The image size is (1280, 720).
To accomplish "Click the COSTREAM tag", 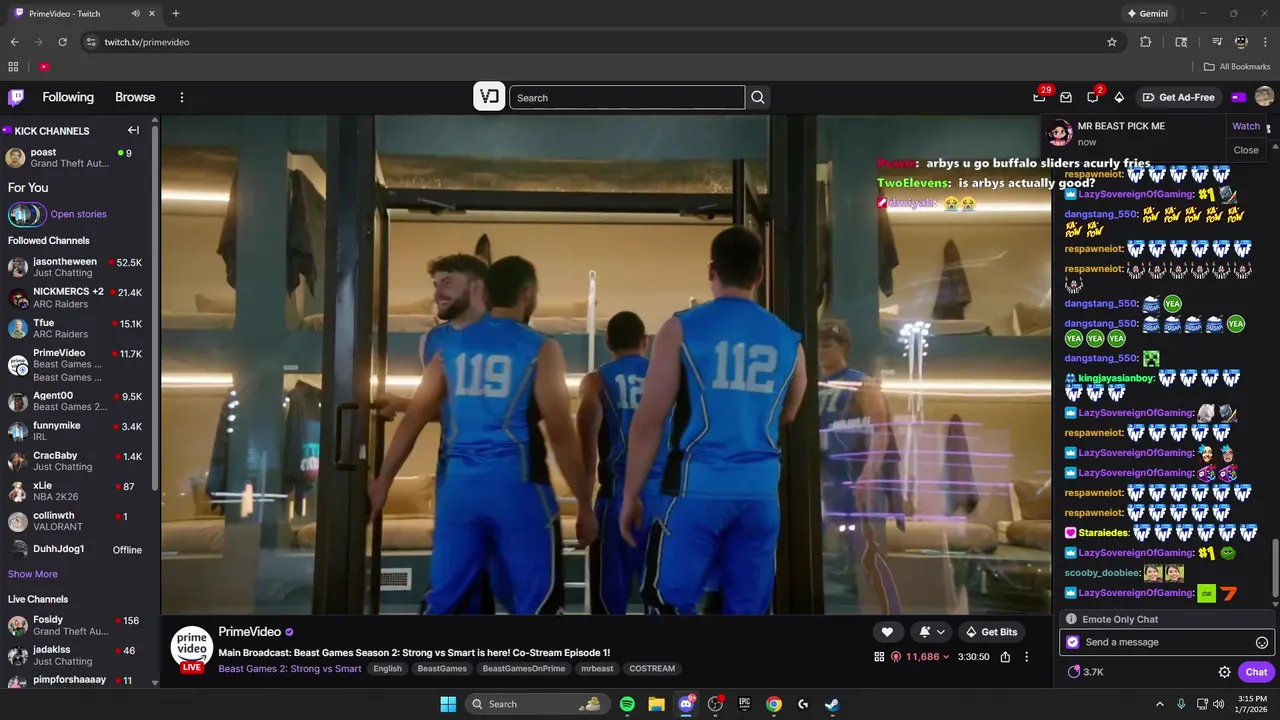I will click(652, 669).
